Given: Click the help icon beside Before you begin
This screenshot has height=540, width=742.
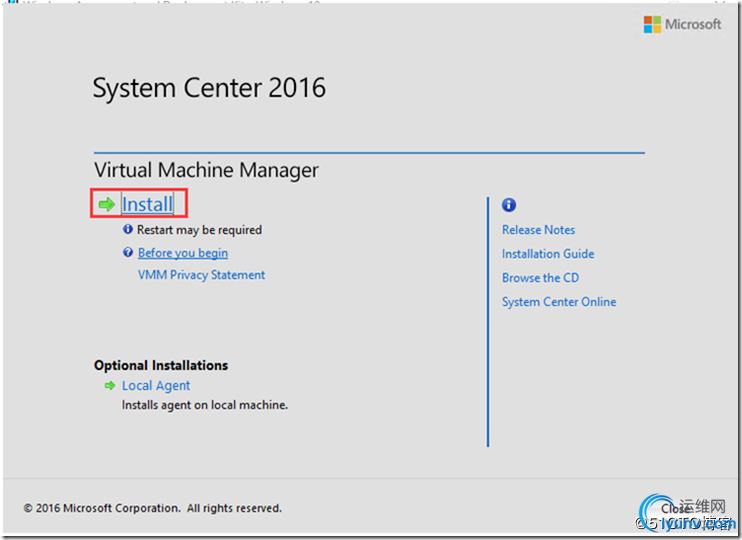Looking at the screenshot, I should pos(128,252).
